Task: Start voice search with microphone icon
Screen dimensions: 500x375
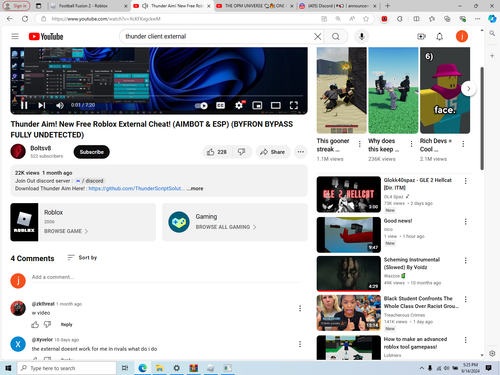Action: tap(362, 36)
